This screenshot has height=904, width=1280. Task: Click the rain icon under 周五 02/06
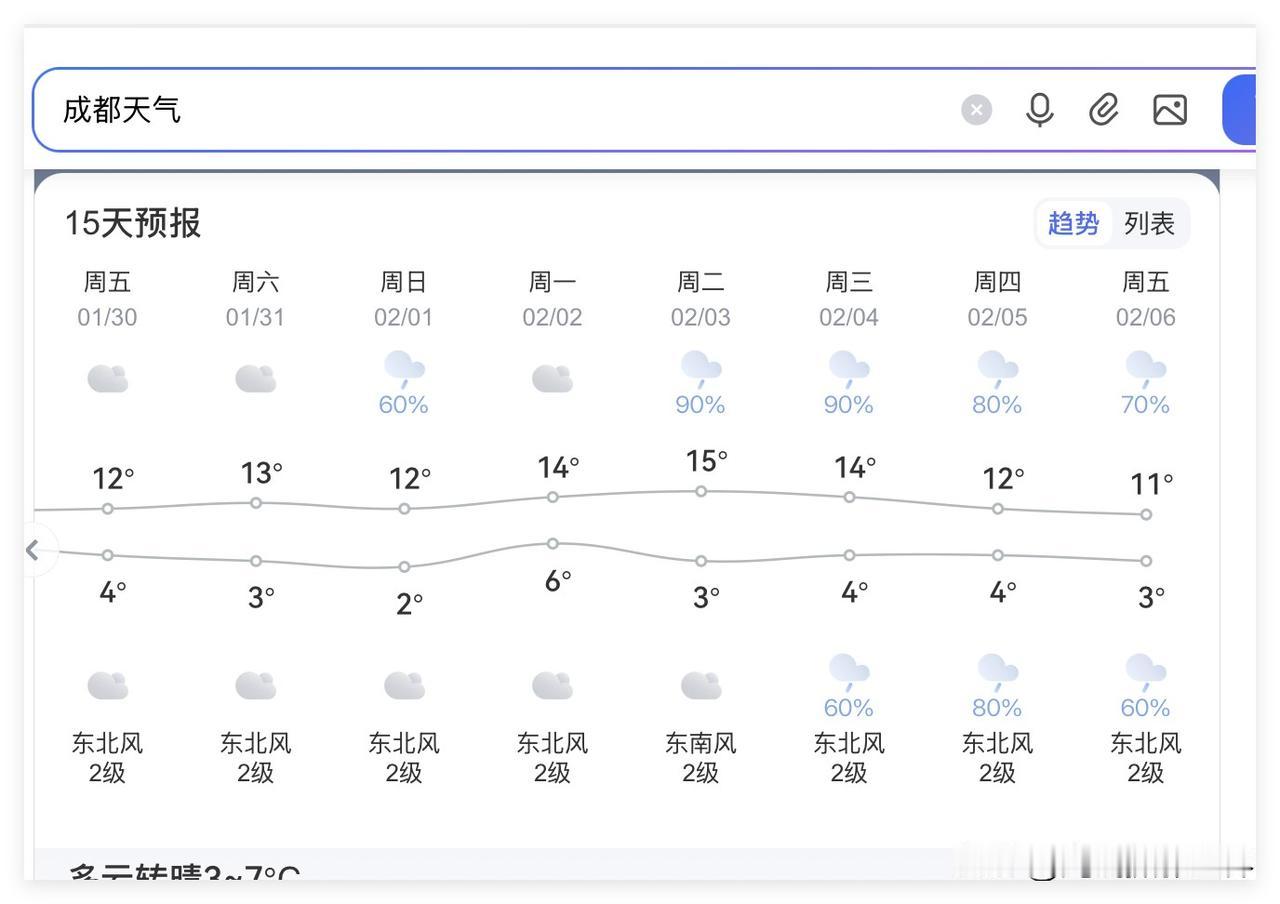1146,369
